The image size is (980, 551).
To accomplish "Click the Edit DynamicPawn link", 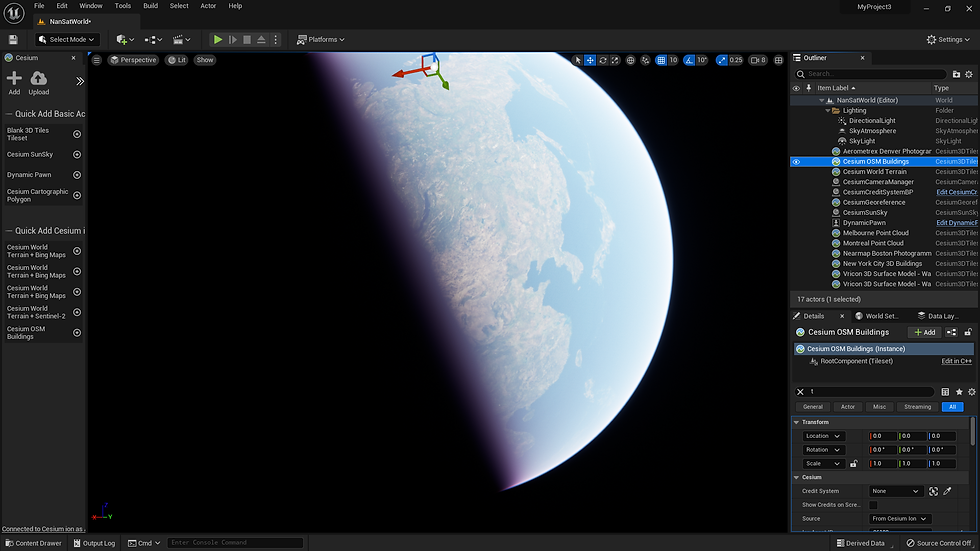I will tap(957, 223).
